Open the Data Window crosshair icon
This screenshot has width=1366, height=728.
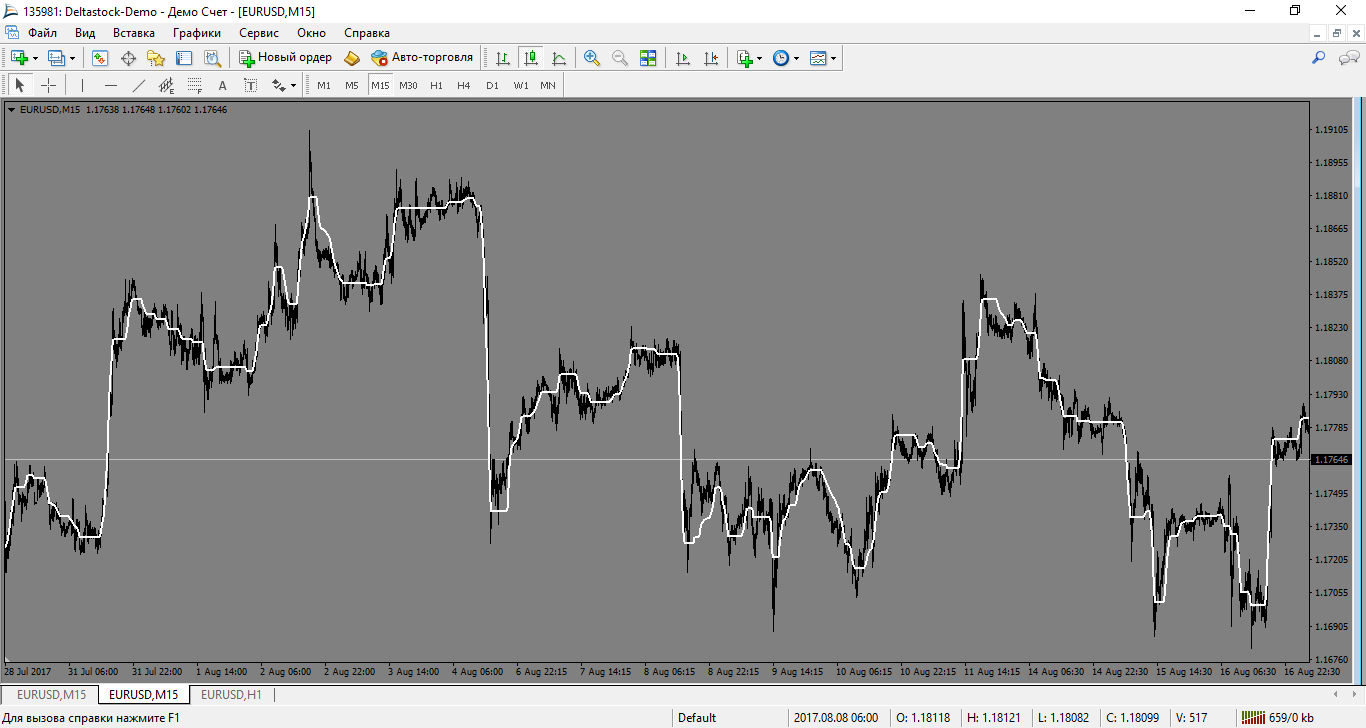point(128,58)
